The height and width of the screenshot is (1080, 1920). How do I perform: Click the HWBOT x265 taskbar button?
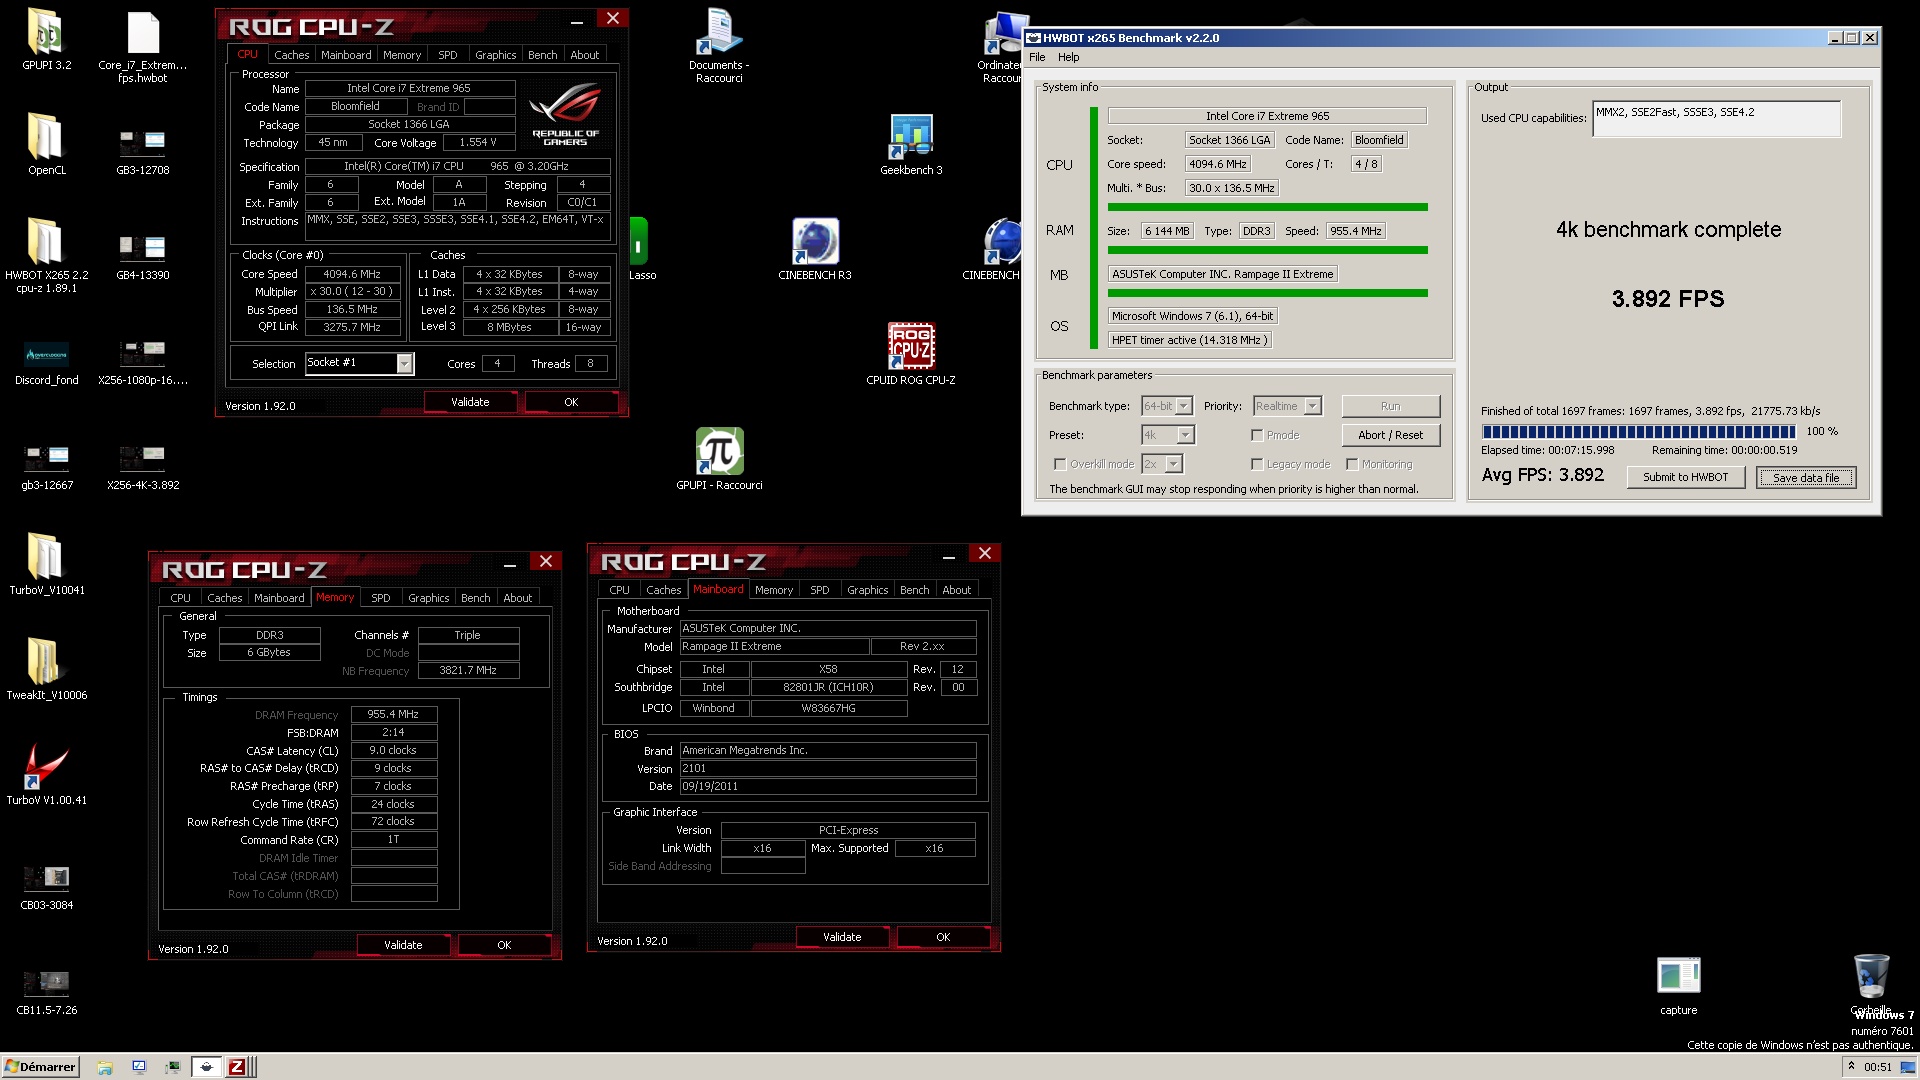coord(206,1067)
